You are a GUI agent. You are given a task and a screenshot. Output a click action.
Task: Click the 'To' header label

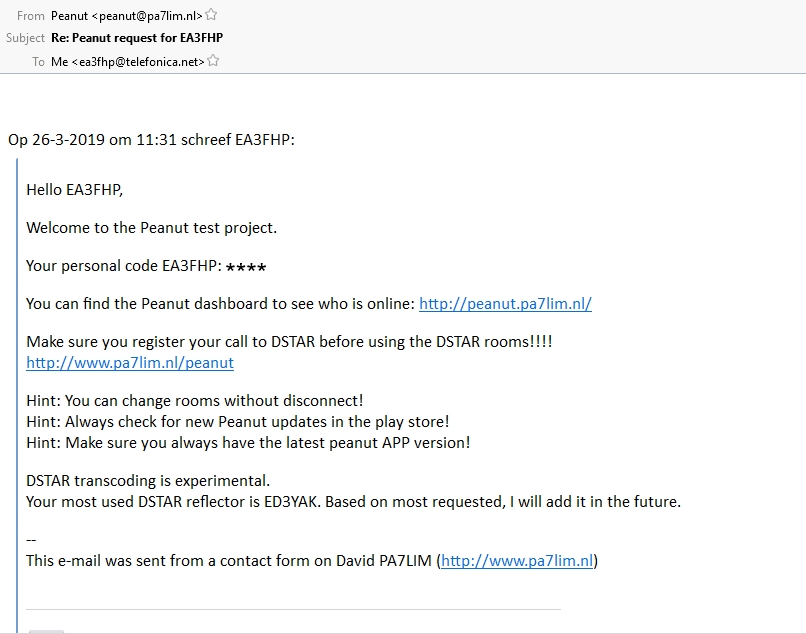(38, 61)
